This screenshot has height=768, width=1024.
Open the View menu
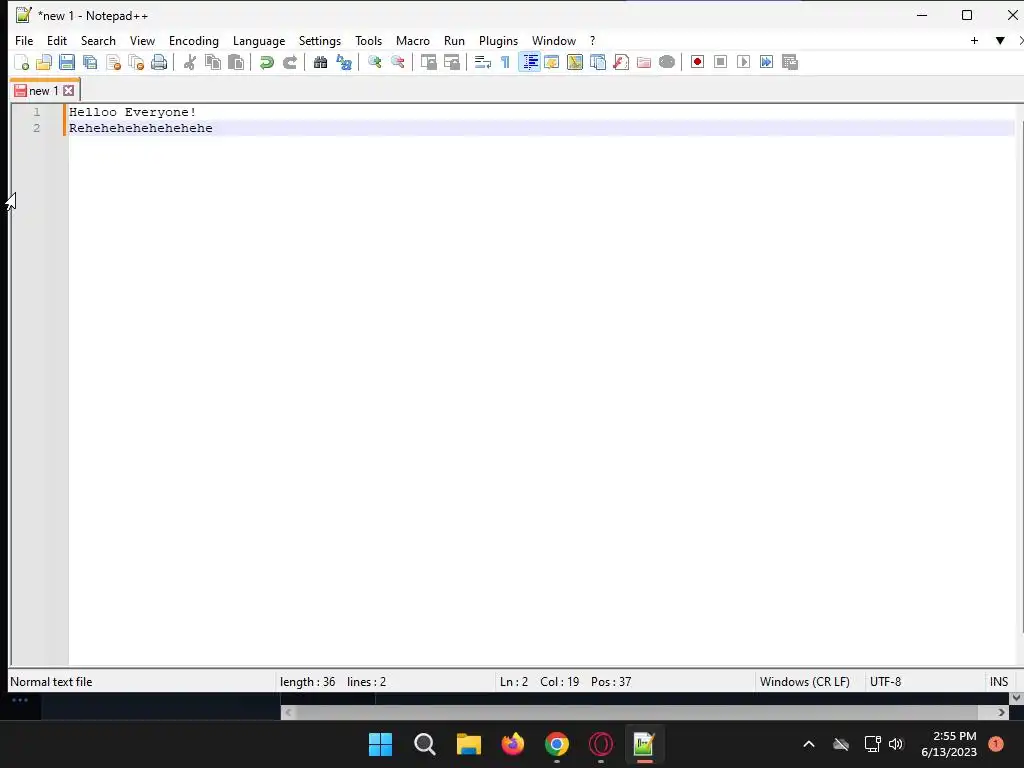(142, 40)
